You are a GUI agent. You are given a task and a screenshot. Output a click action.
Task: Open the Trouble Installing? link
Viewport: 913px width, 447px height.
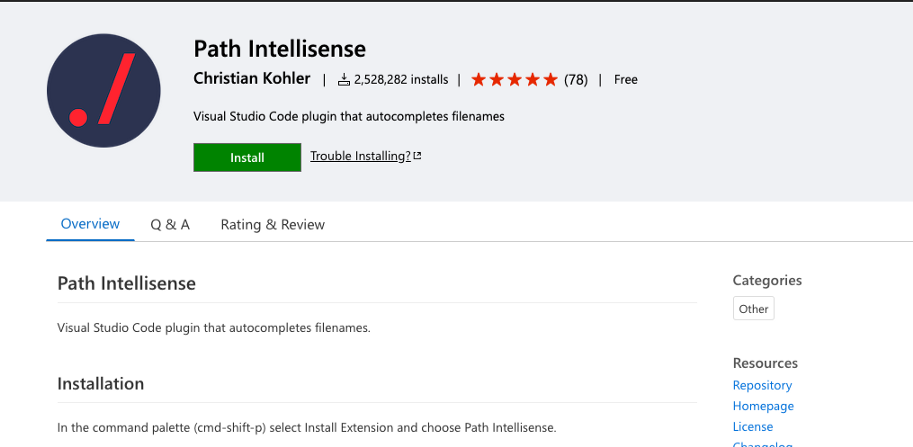[360, 156]
